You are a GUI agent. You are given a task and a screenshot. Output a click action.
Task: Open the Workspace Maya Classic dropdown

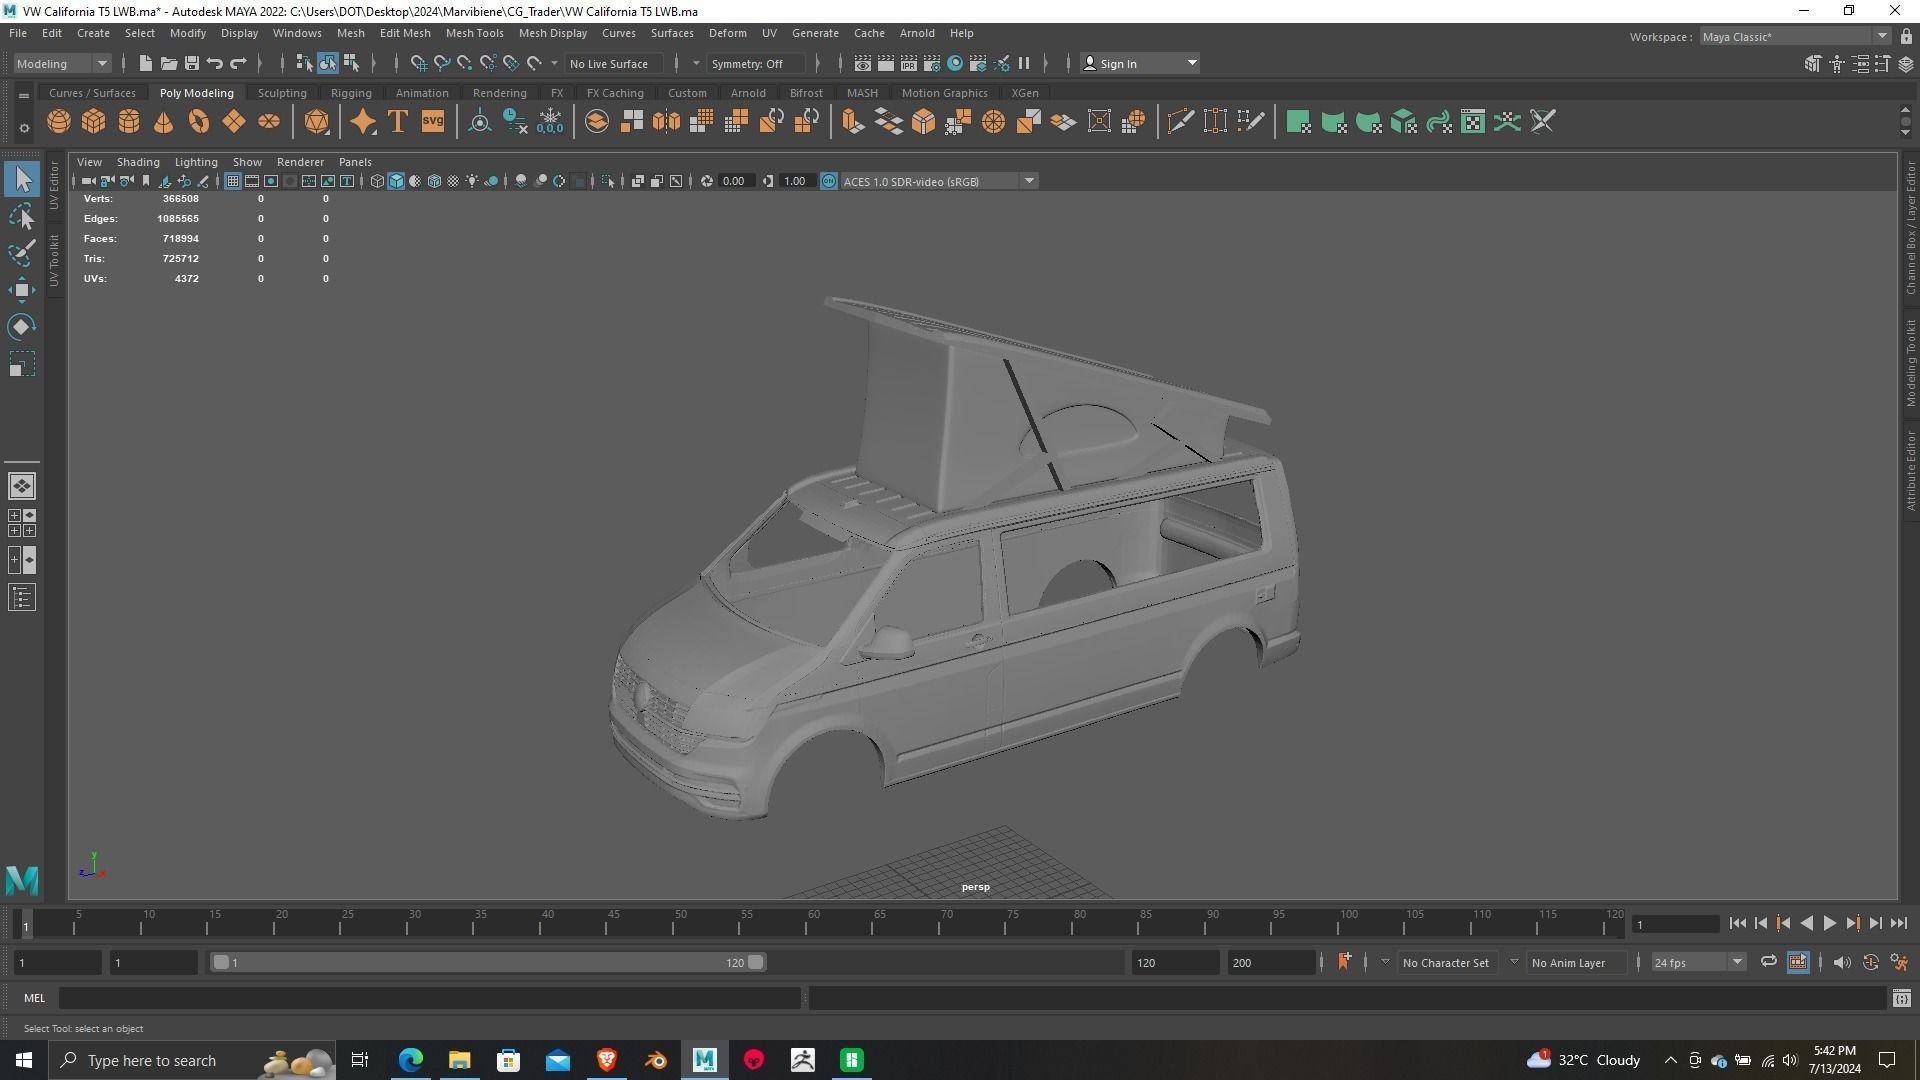click(x=1795, y=37)
